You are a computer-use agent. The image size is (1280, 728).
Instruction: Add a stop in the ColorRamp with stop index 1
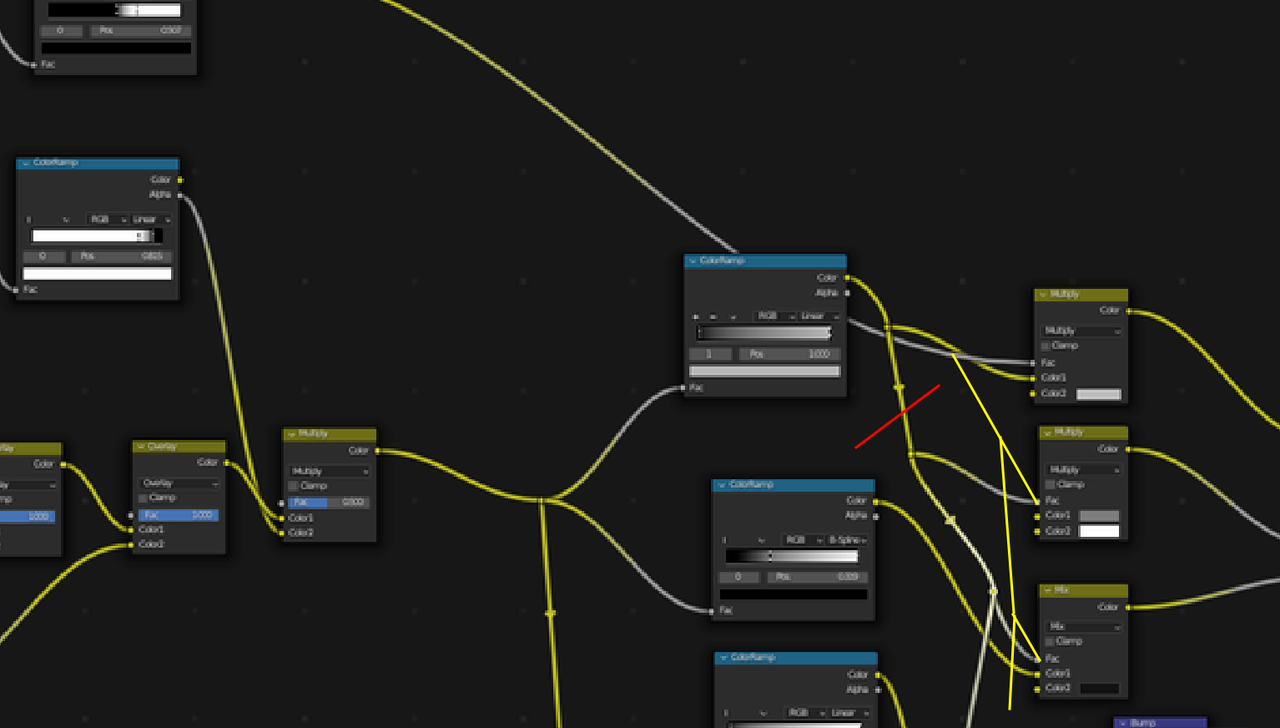coord(697,316)
